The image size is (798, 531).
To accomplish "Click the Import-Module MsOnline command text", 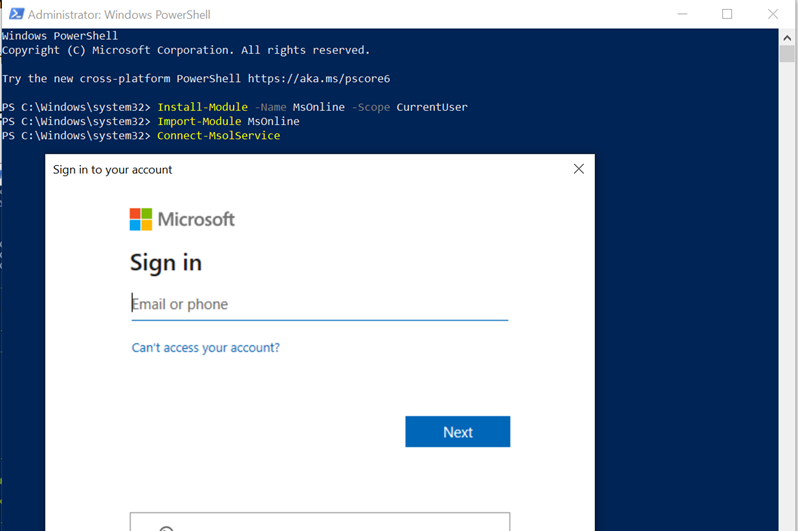I will tap(229, 121).
